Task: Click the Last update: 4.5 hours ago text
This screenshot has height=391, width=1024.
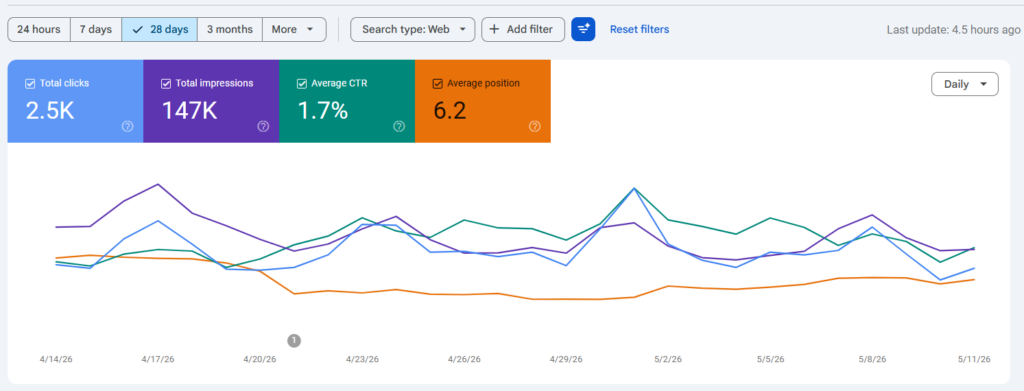Action: coord(953,30)
